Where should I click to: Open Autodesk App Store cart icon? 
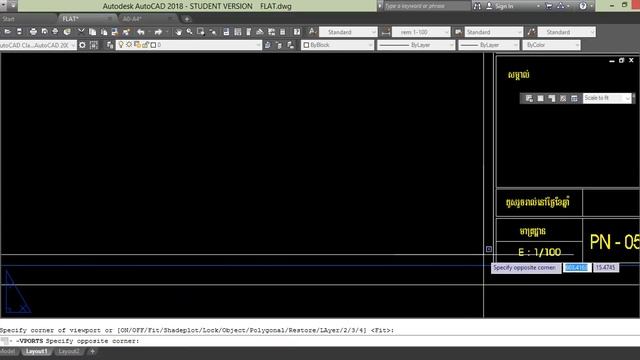(x=549, y=6)
